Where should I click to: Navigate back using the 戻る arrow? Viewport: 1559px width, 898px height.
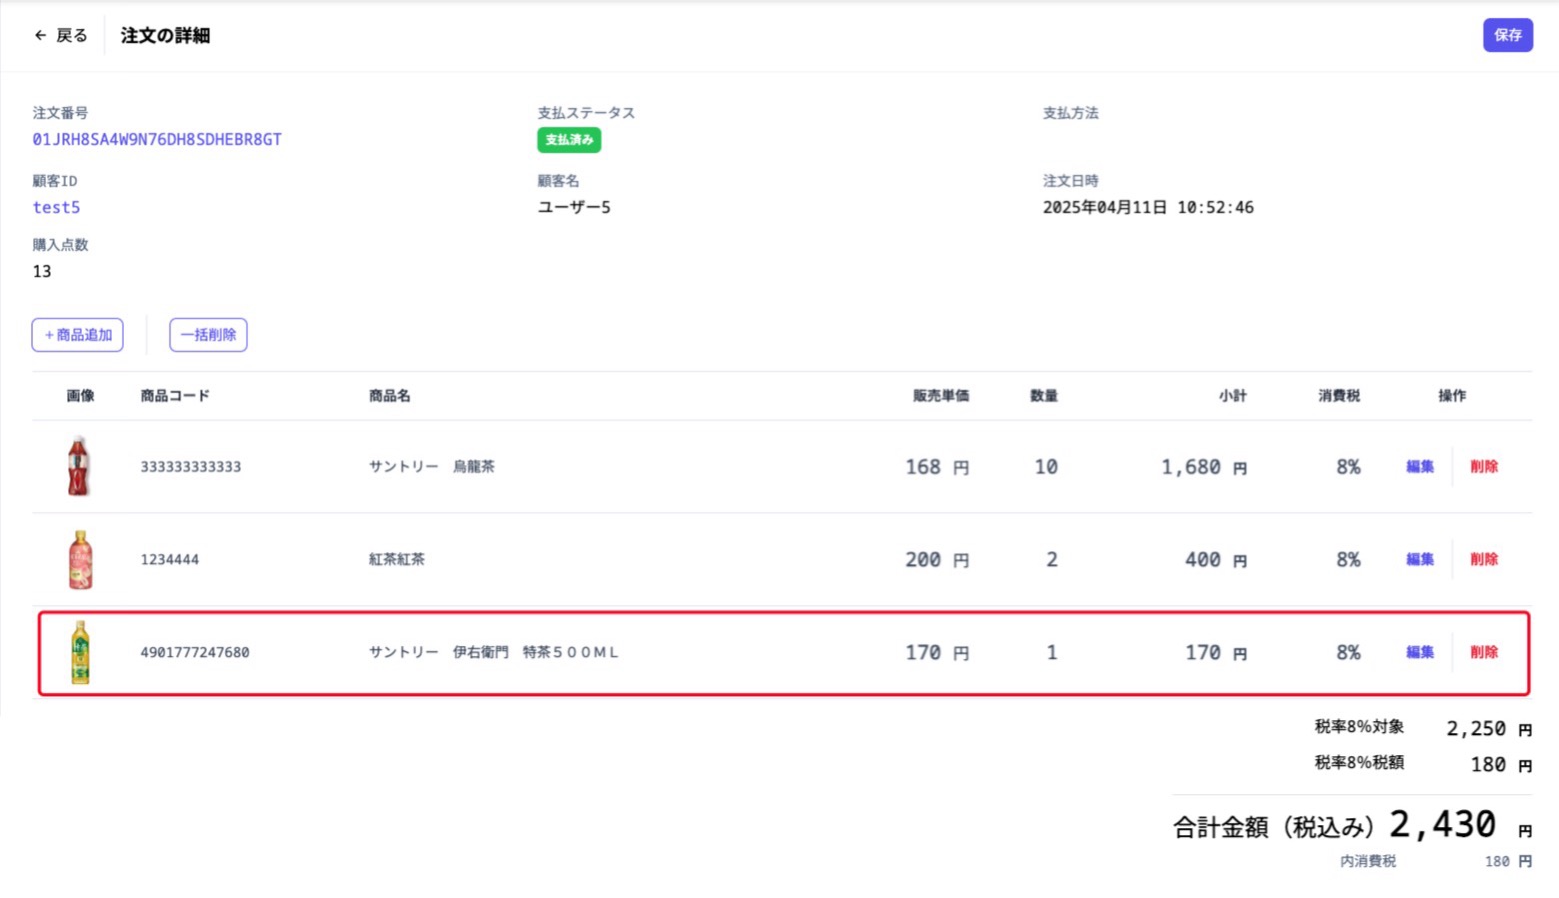[59, 35]
